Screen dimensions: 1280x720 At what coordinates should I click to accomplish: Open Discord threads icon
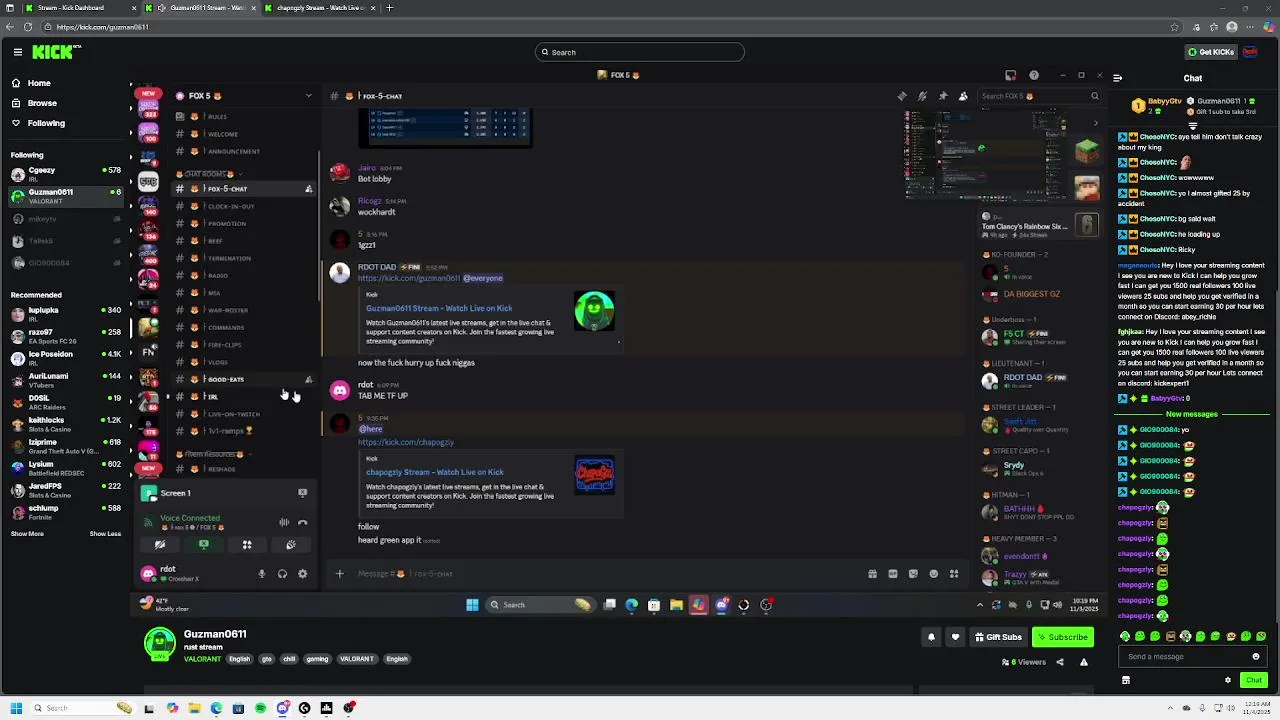(x=902, y=96)
